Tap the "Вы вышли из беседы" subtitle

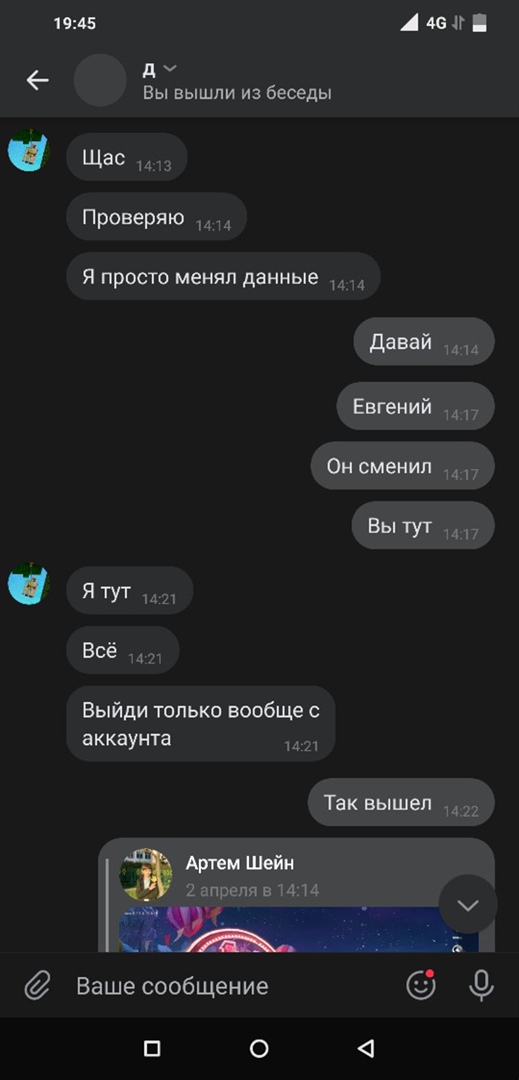pos(237,92)
